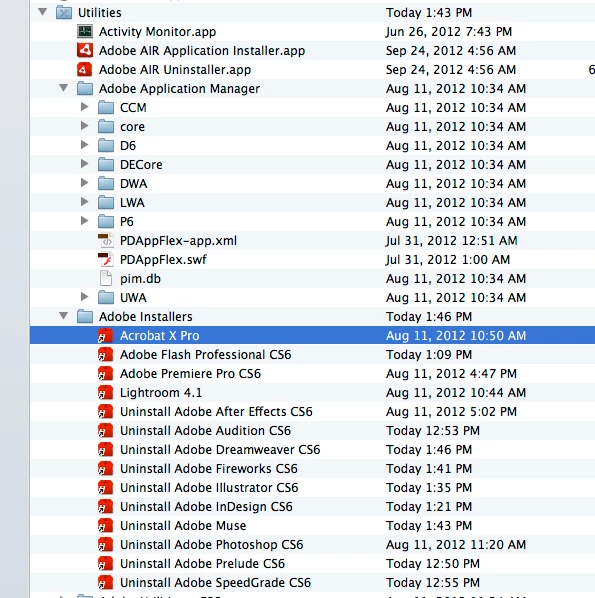Click the P6 folder icon
Screen dimensions: 595x598
[106, 222]
